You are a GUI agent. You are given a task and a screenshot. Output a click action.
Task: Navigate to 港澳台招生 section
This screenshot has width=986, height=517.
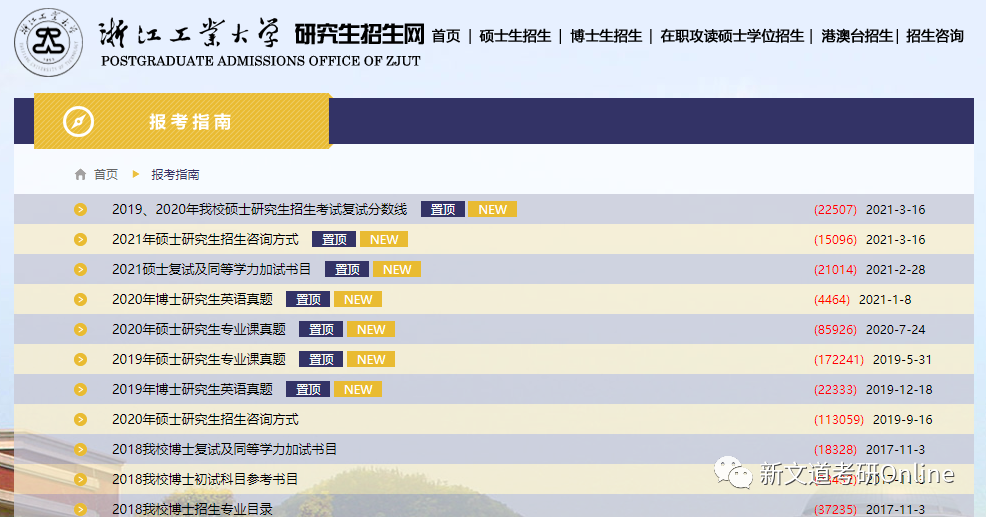(x=857, y=36)
